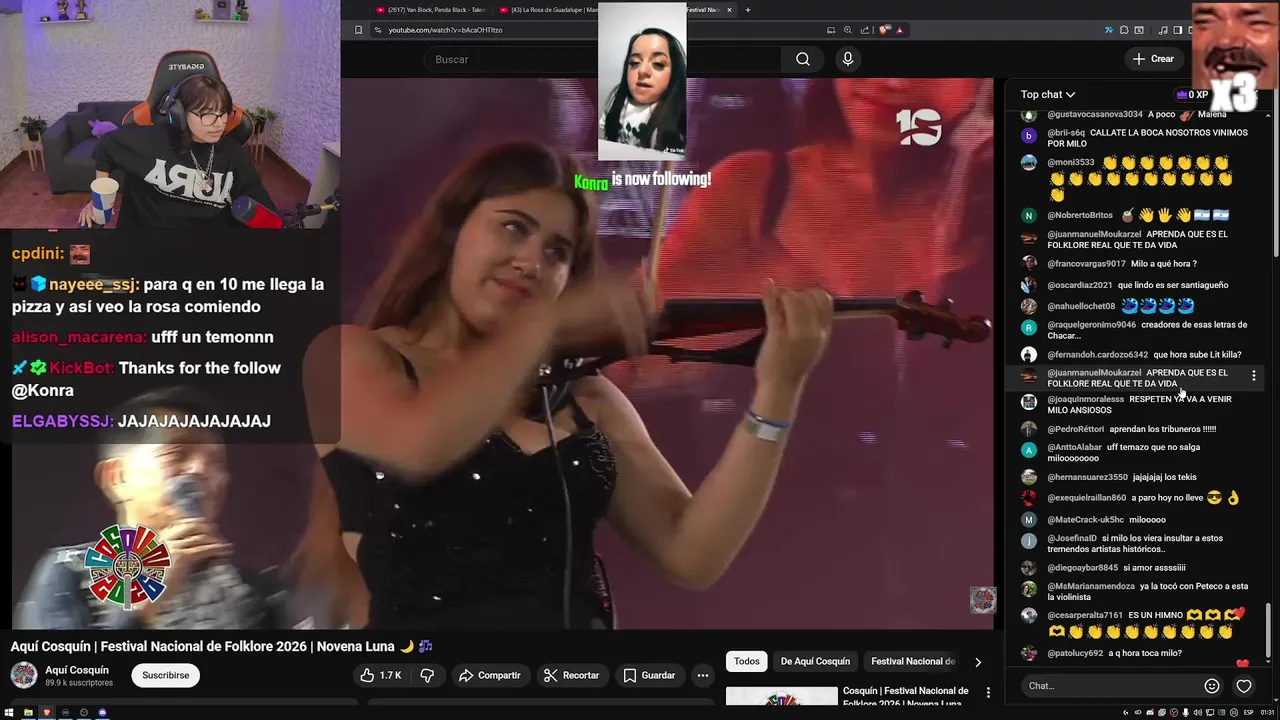Viewport: 1280px width, 720px height.
Task: Click the 0 XP badge in chat header
Action: pyautogui.click(x=1193, y=95)
